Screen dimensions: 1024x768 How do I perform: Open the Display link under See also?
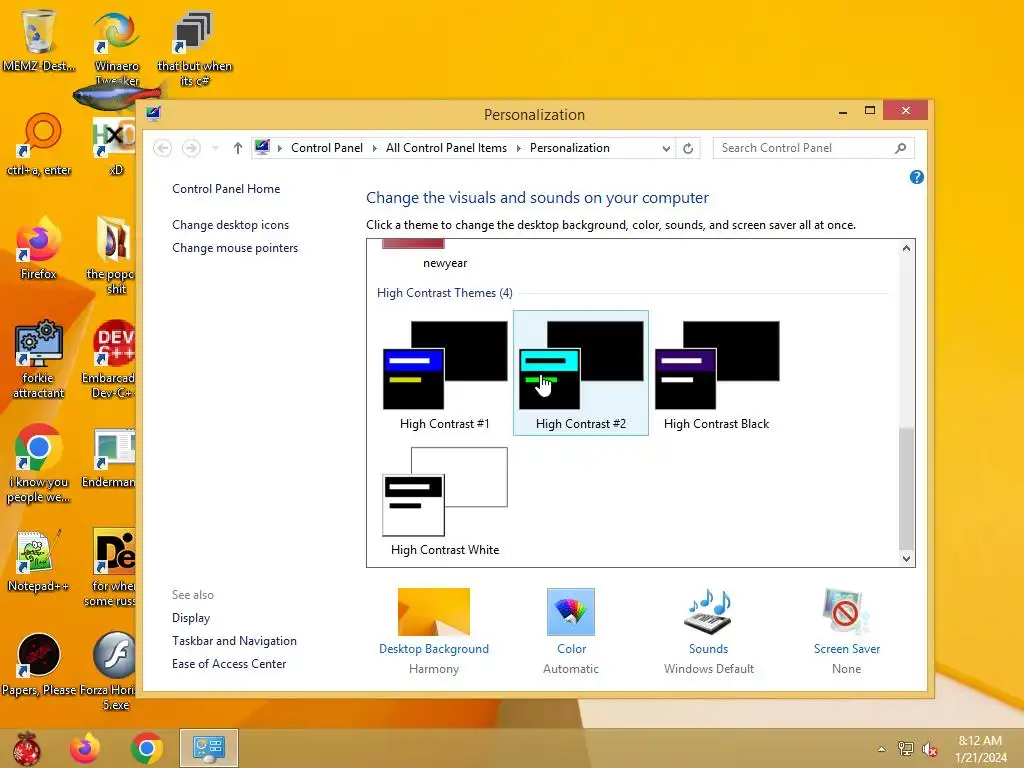(191, 618)
